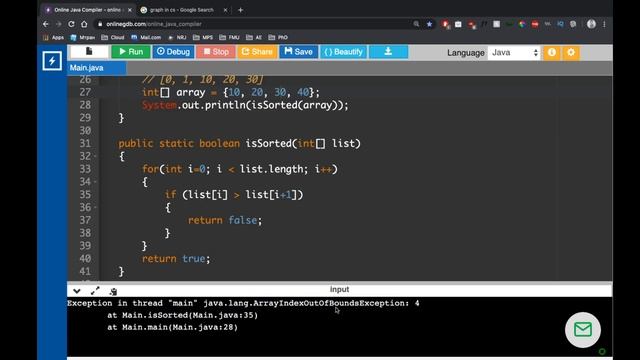
Task: Click 'Main.main(Main.java:28)' stack trace line
Action: tap(172, 327)
